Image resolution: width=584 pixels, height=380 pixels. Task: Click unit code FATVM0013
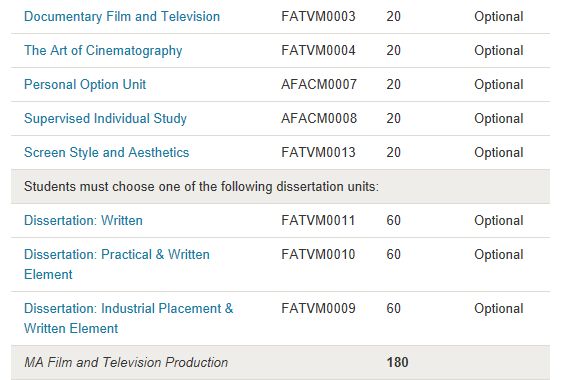click(318, 152)
